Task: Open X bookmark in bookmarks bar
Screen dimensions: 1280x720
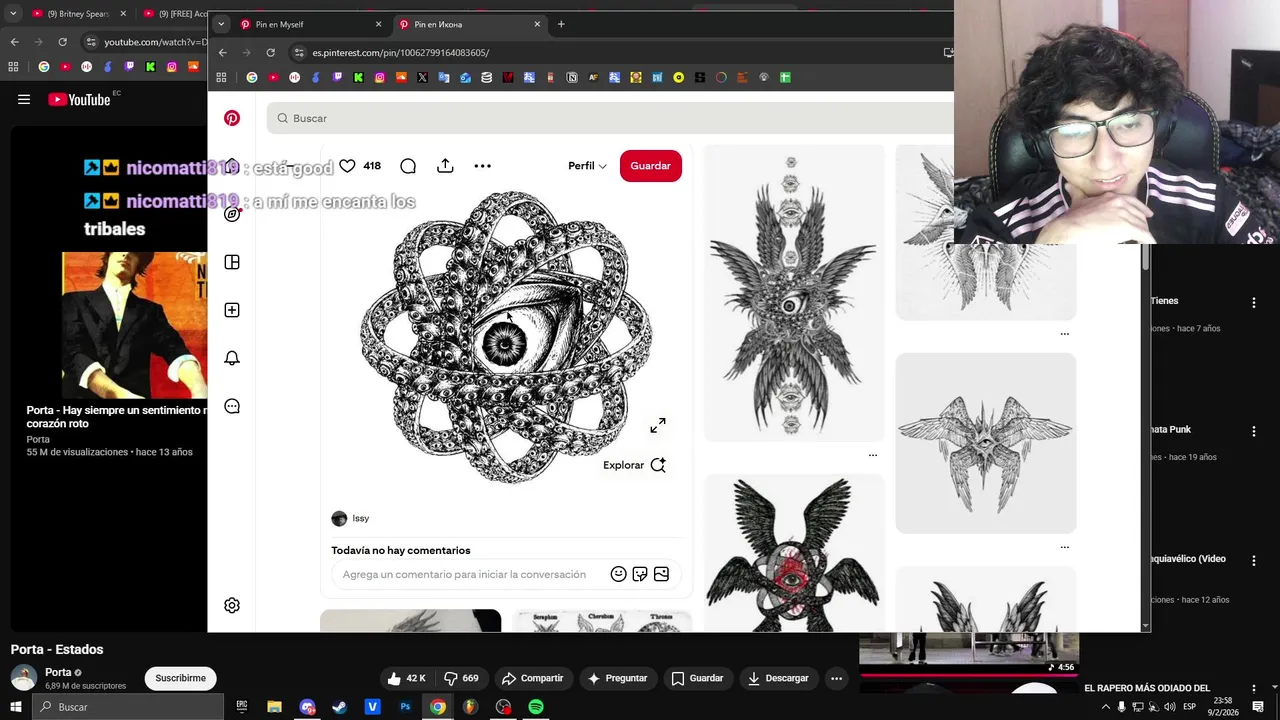Action: (422, 77)
